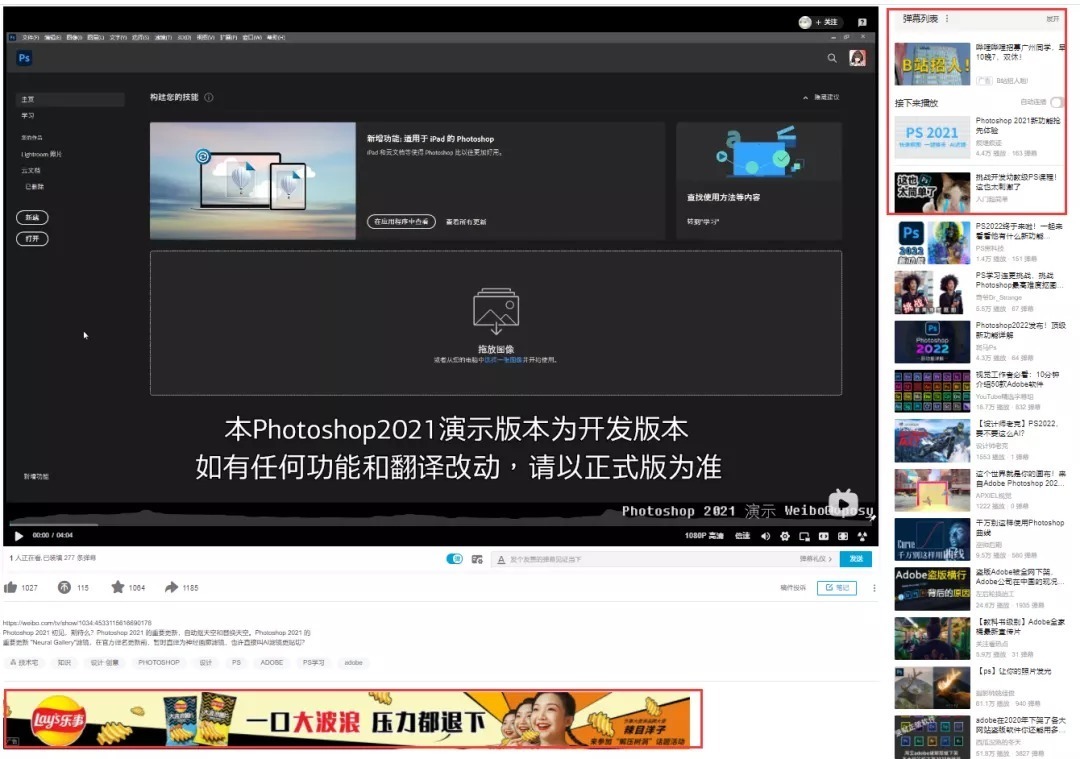Screen dimensions: 1080x759
Task: Enable the 自动连播 autoplay switch
Action: tap(1056, 102)
